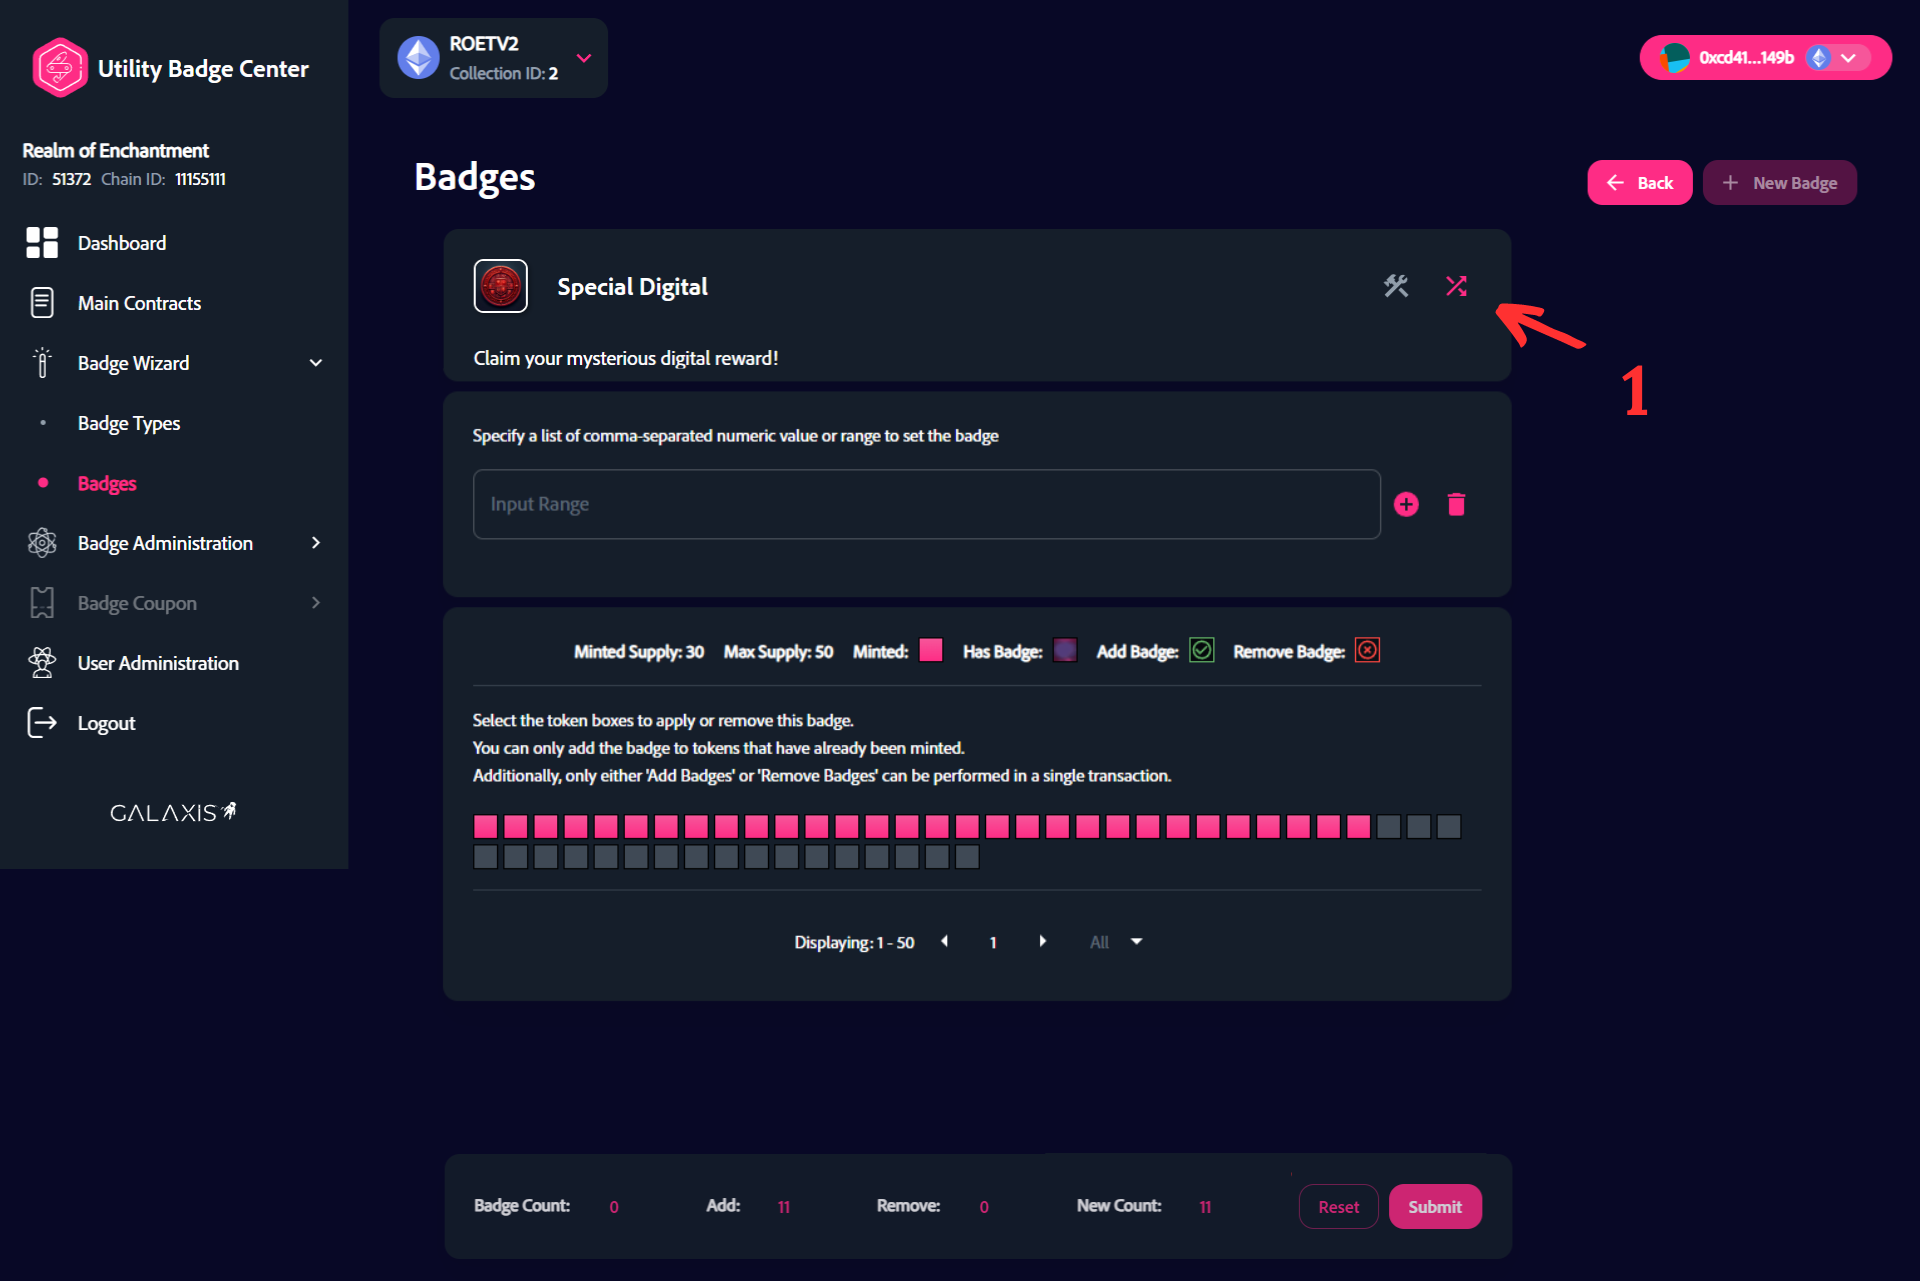This screenshot has height=1281, width=1920.
Task: Click the Submit button
Action: pos(1435,1207)
